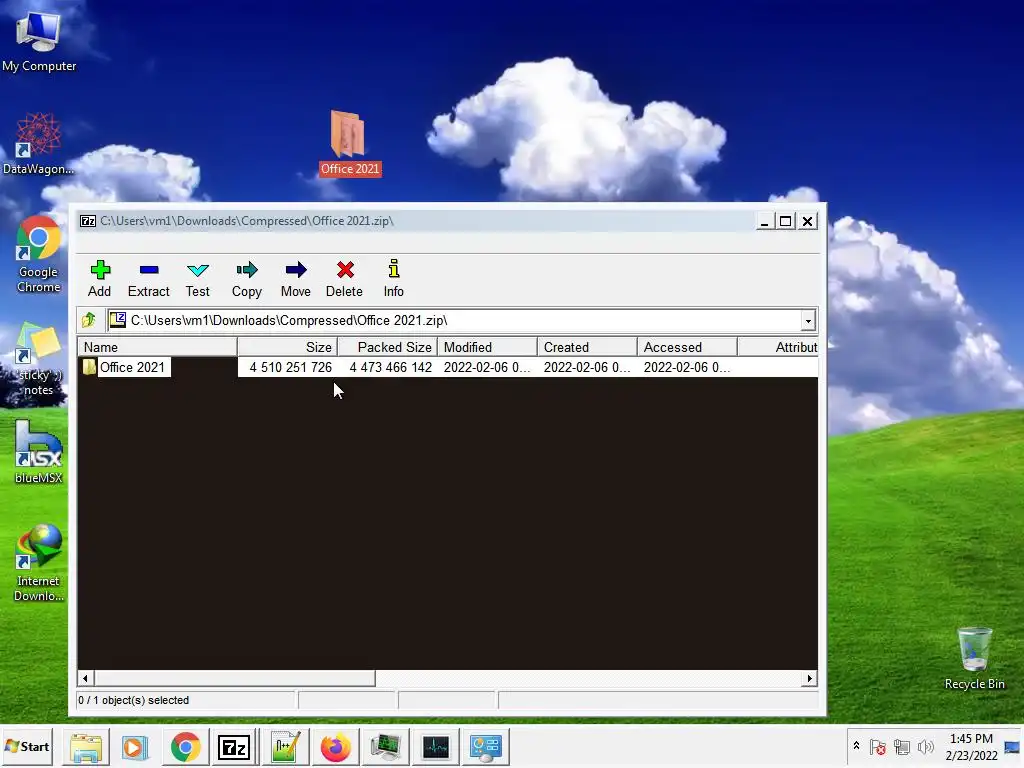The image size is (1024, 768).
Task: Click the 7z taskbar button
Action: (234, 747)
